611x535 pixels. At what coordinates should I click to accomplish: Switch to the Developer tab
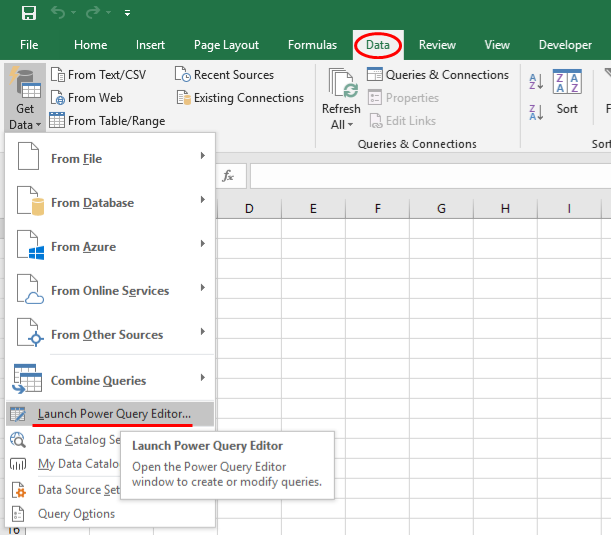(565, 45)
